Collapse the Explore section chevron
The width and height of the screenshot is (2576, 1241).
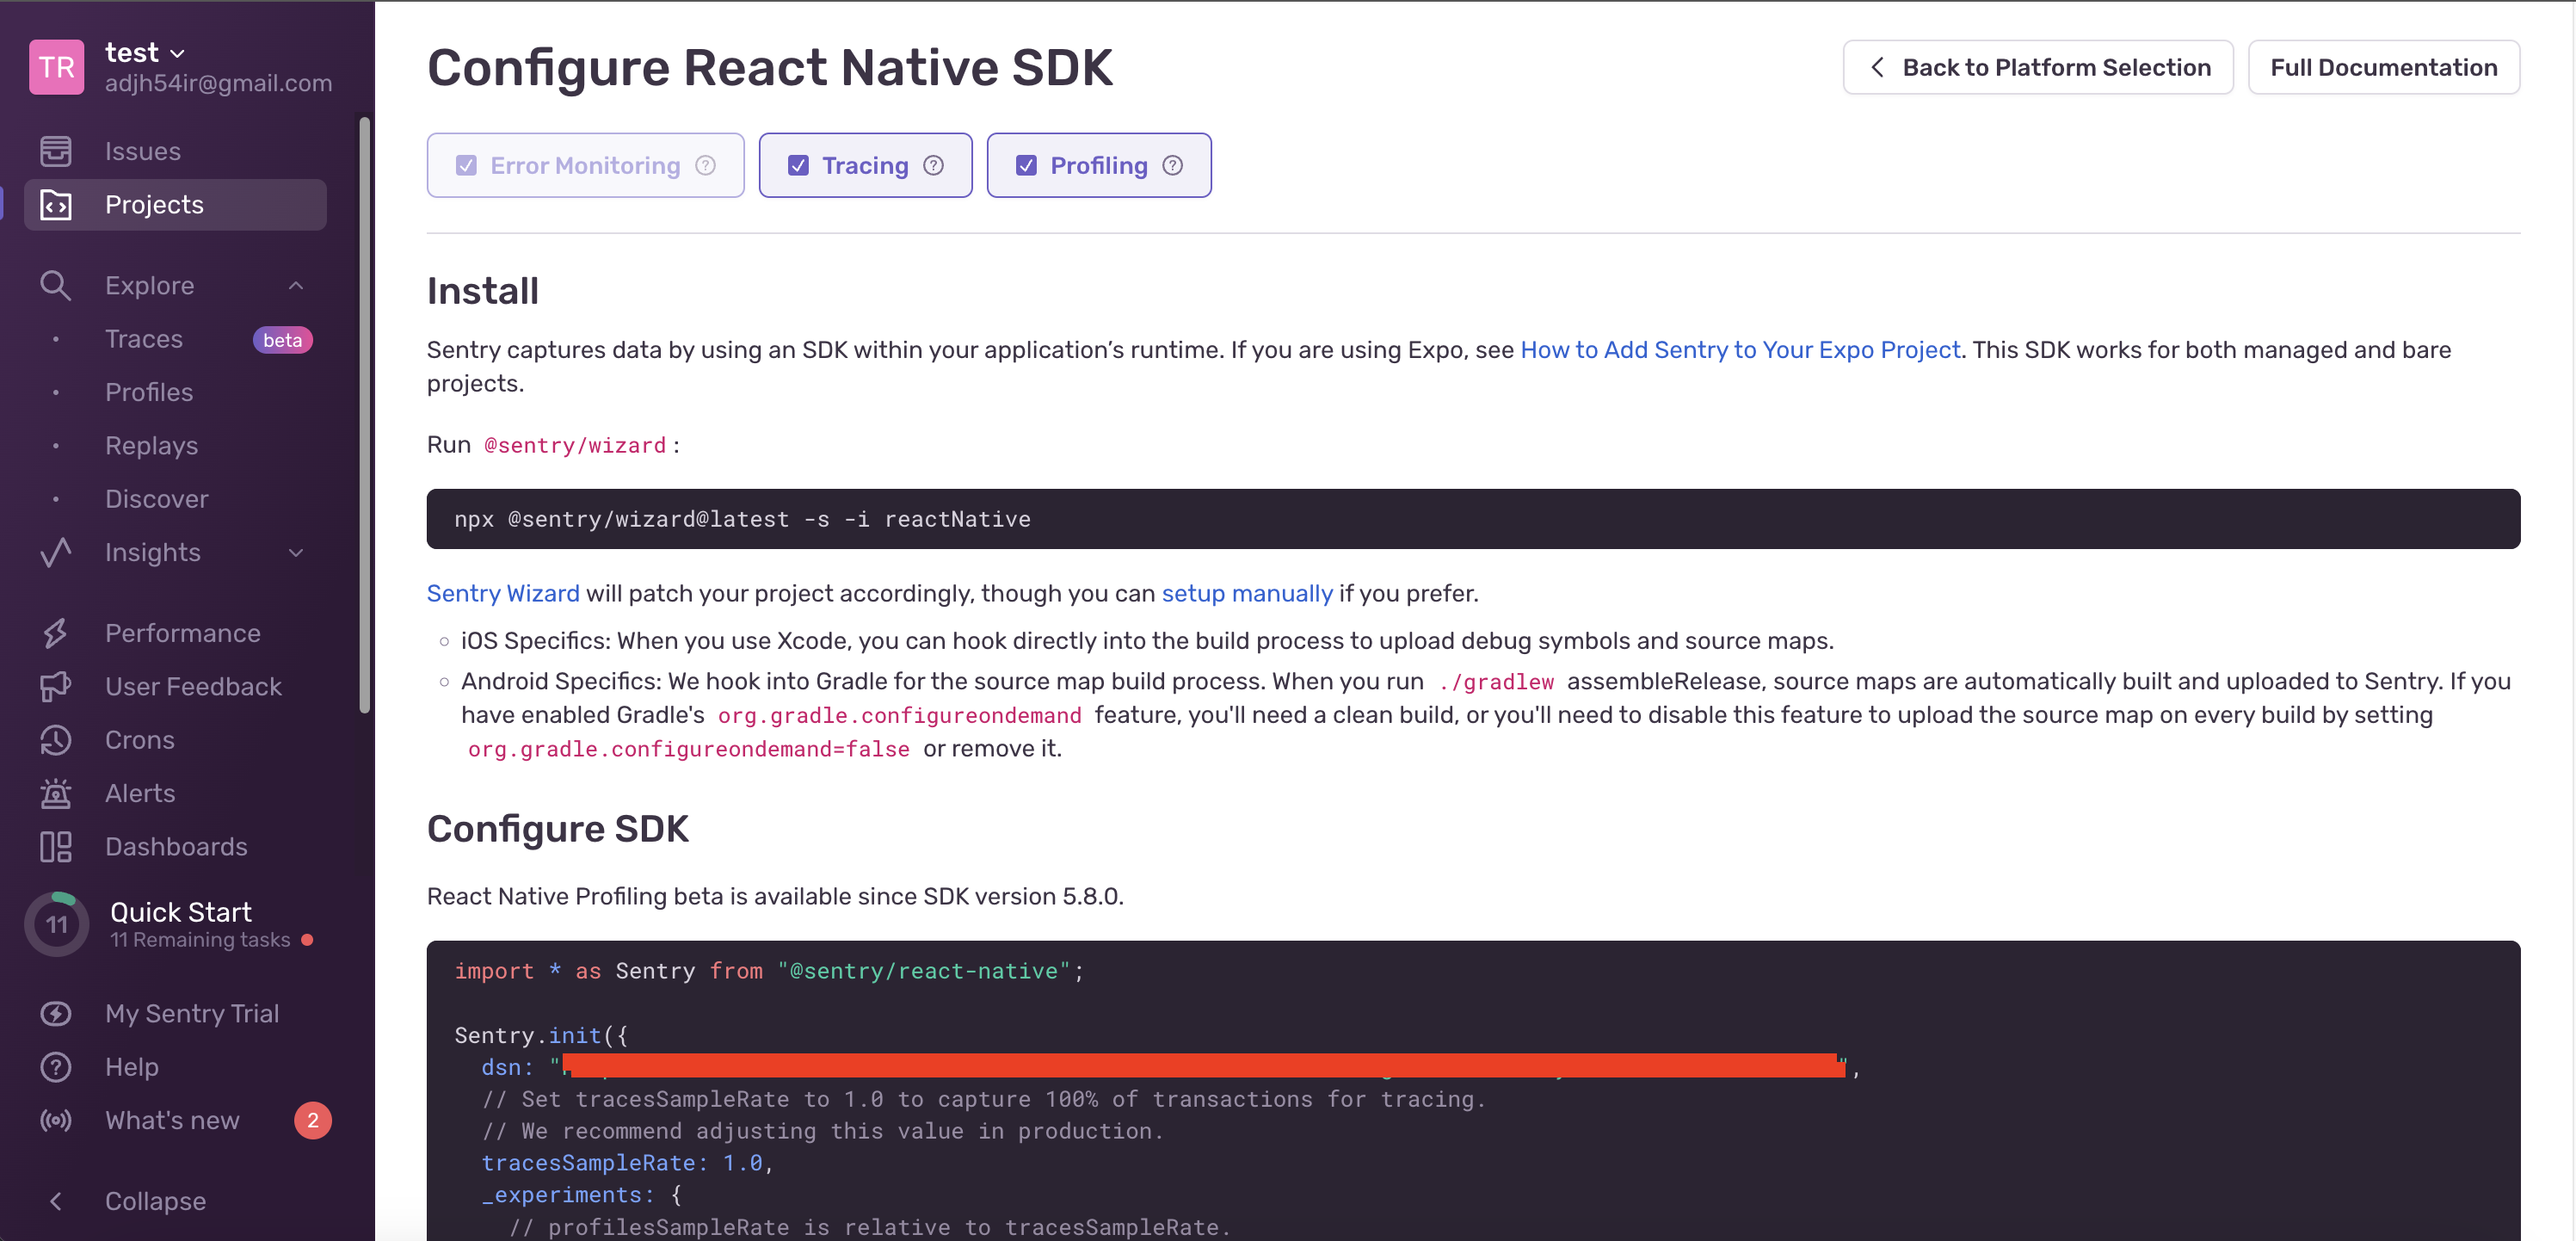296,286
